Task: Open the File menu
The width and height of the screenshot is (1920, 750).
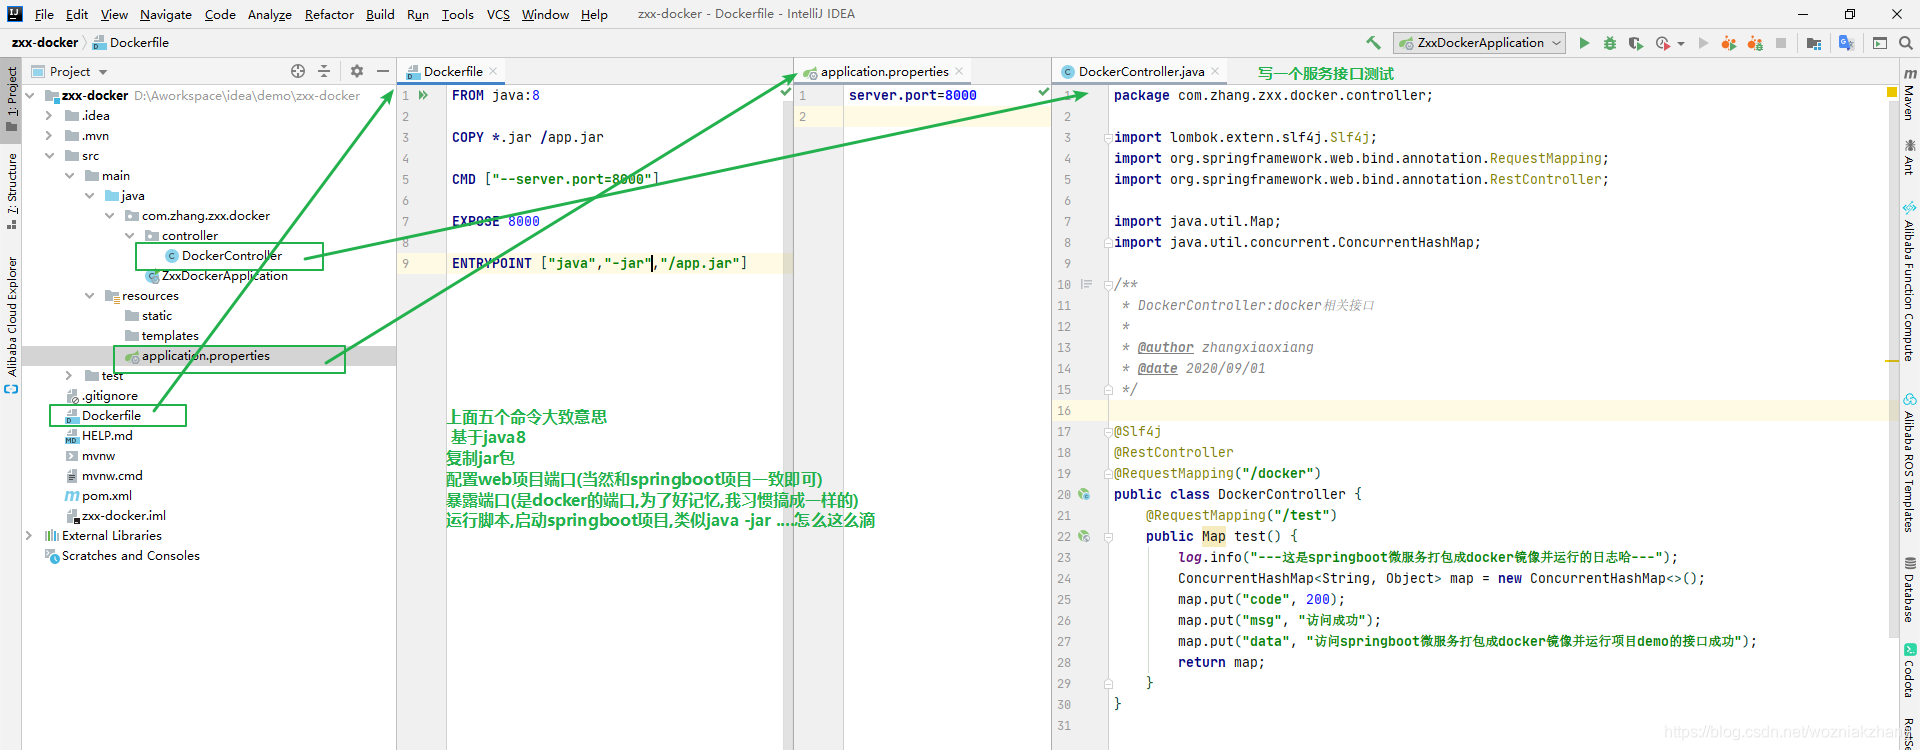Action: tap(44, 14)
